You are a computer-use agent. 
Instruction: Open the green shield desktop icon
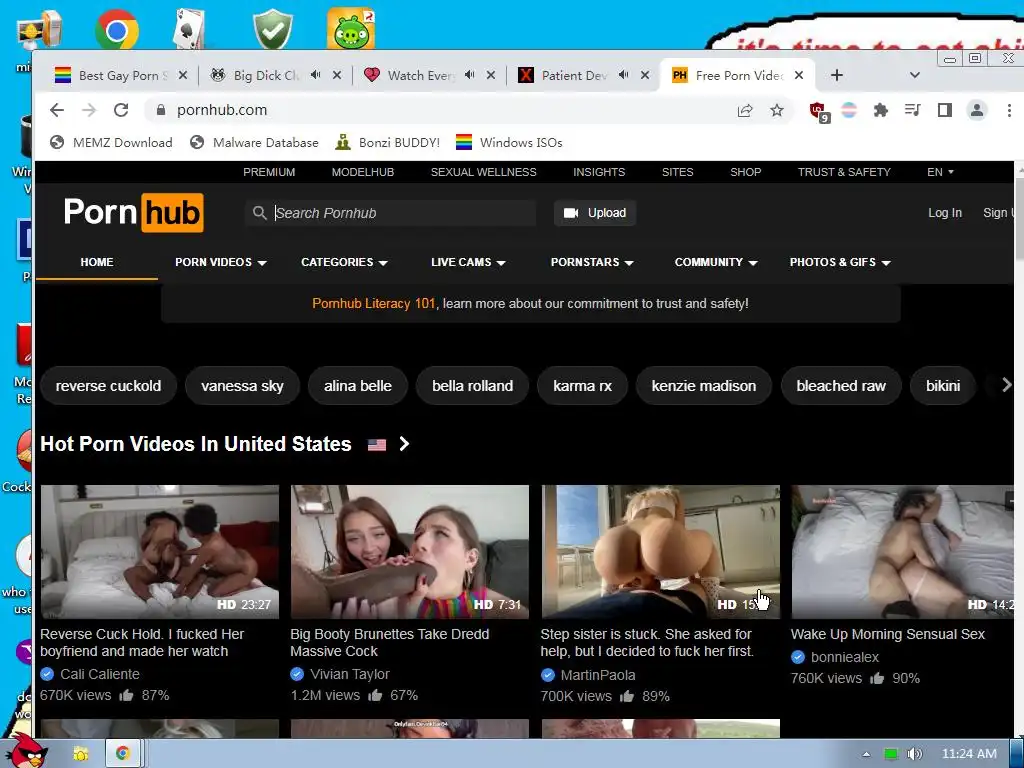tap(272, 29)
